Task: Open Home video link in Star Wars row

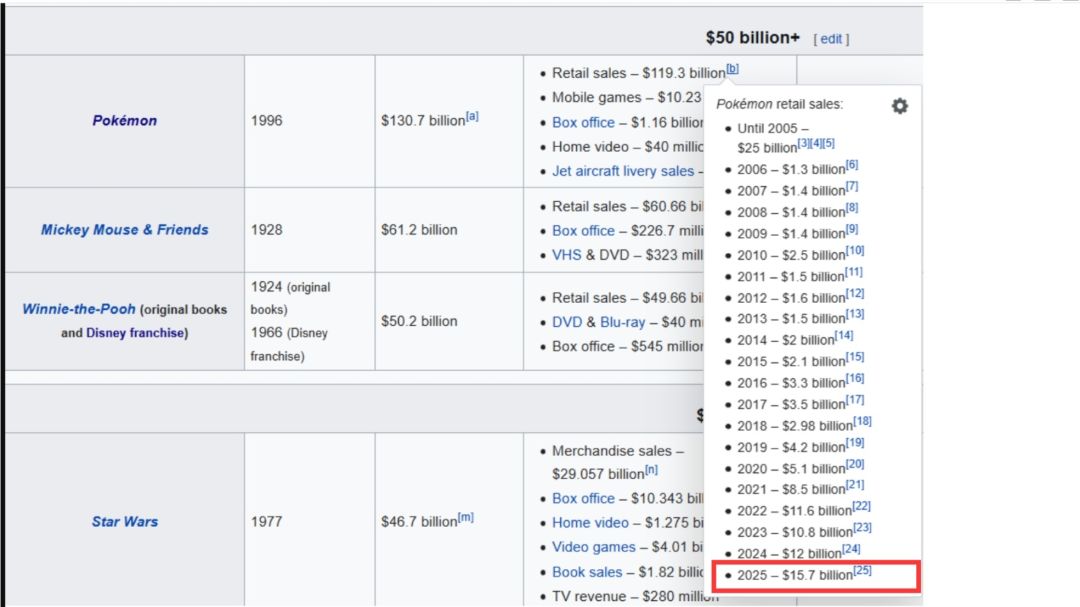Action: pos(590,523)
